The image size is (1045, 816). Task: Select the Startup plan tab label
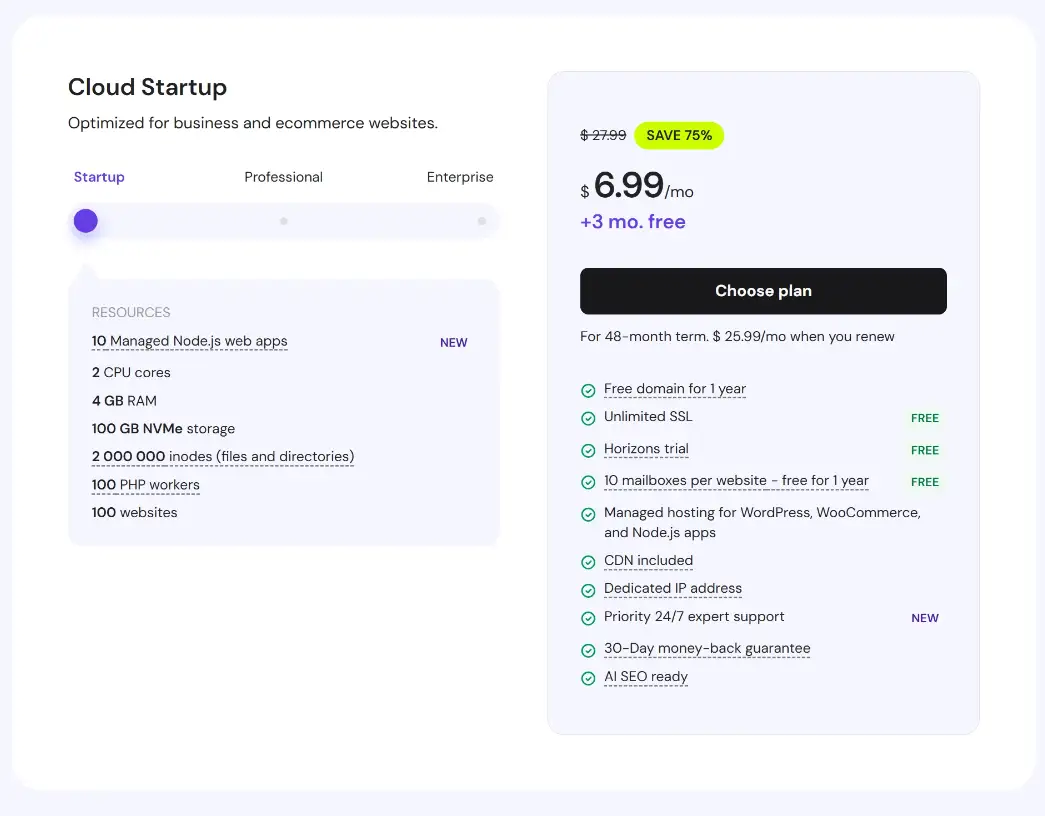point(99,177)
